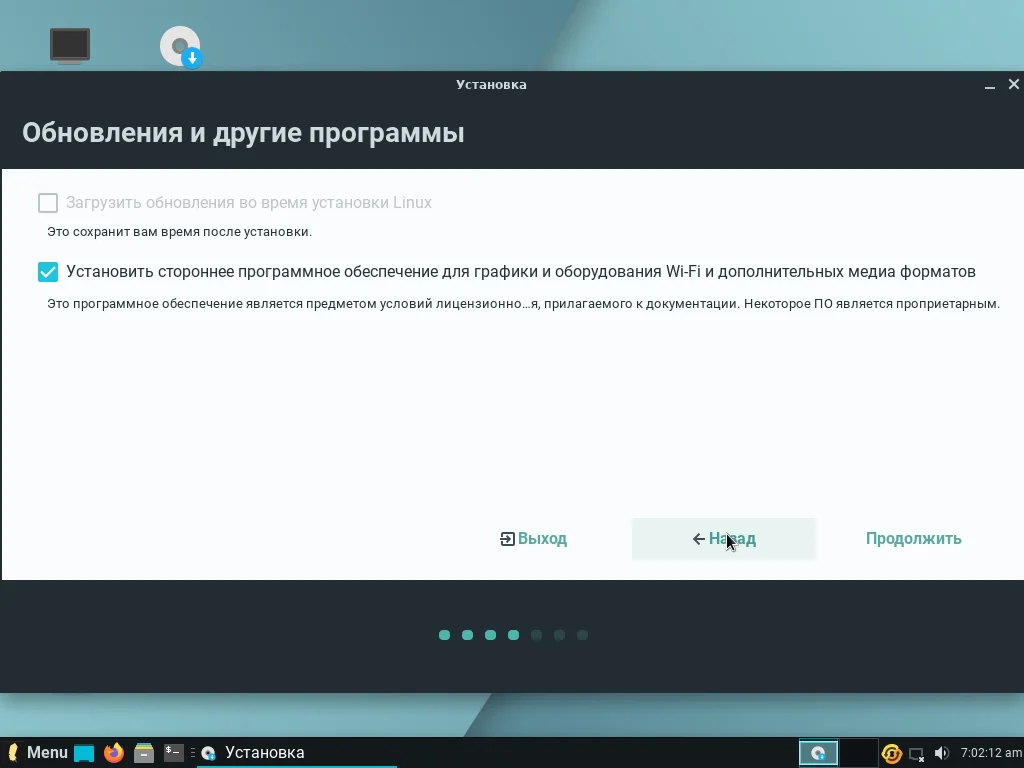The image size is (1024, 768).
Task: Open the volume control in the system tray
Action: pos(941,752)
